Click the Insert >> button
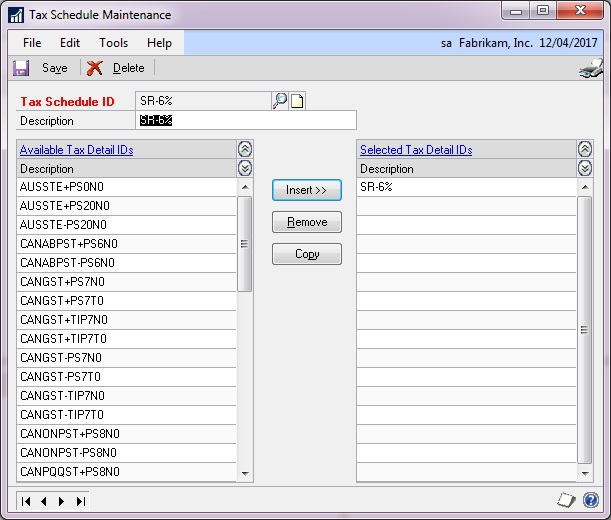This screenshot has height=520, width=611. [307, 190]
